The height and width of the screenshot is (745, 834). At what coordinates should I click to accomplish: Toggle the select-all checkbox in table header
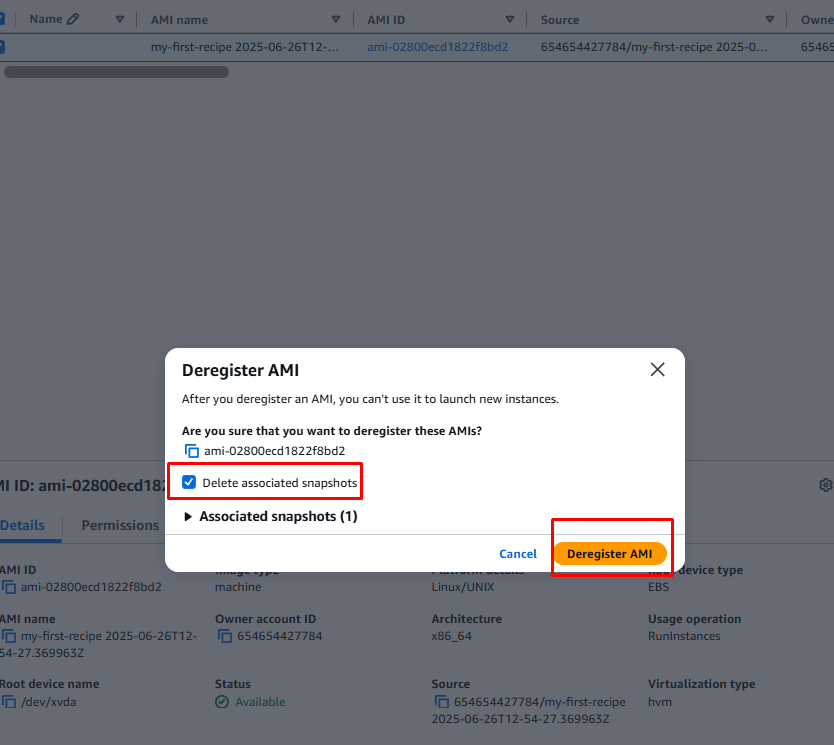(1, 19)
